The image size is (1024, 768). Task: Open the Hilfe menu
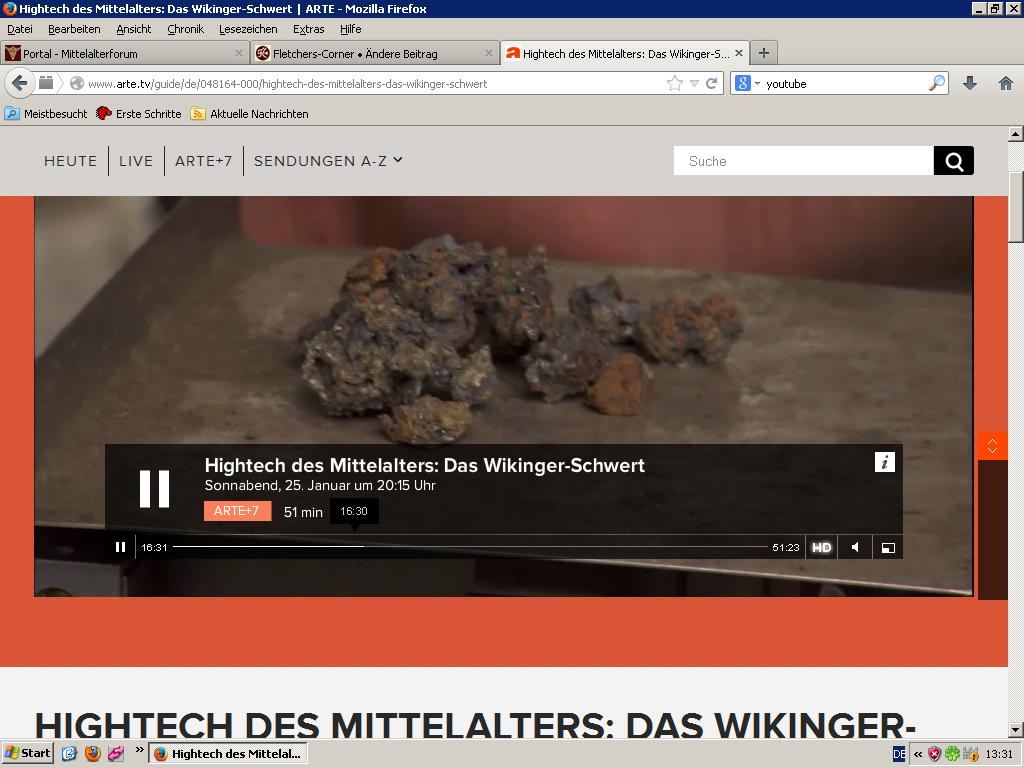(x=351, y=29)
